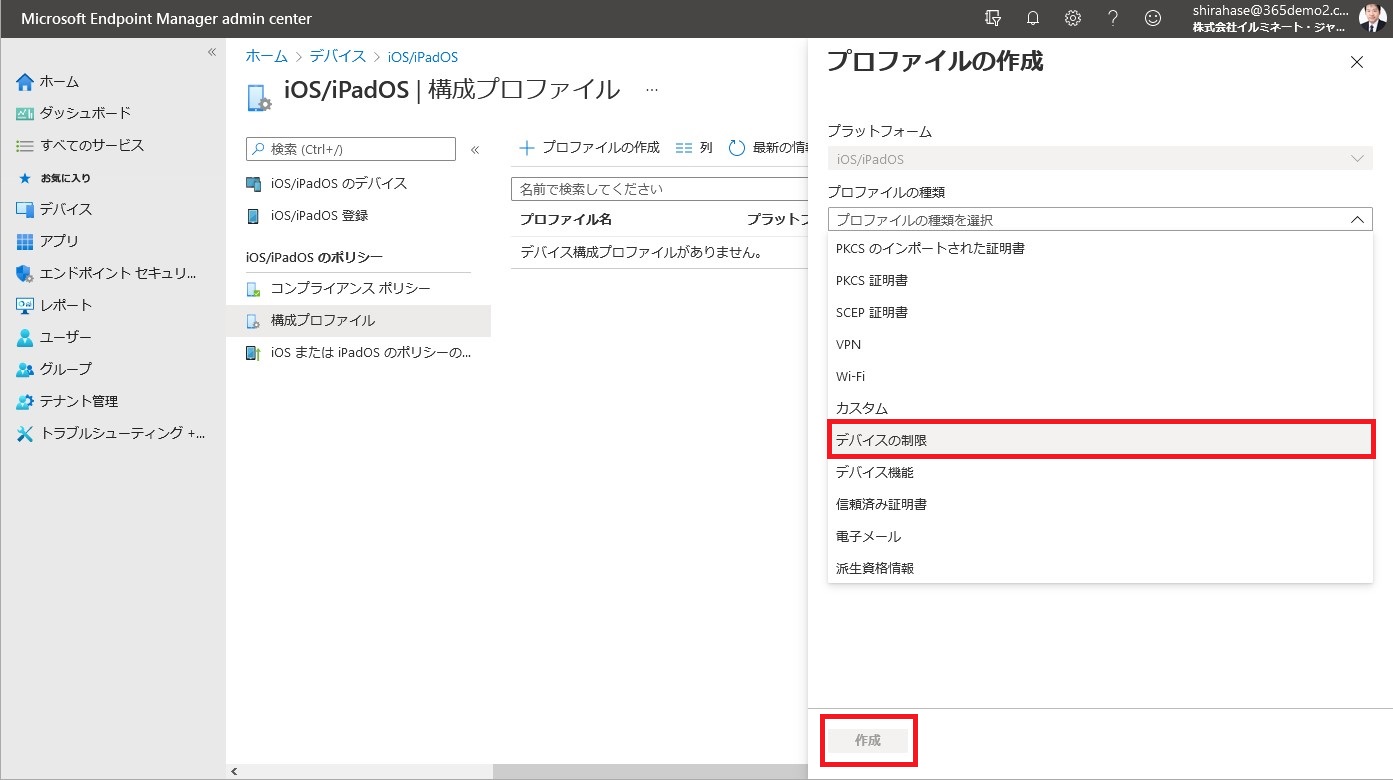This screenshot has width=1393, height=780.
Task: Click the 名前で検索してください filter field
Action: pos(660,189)
